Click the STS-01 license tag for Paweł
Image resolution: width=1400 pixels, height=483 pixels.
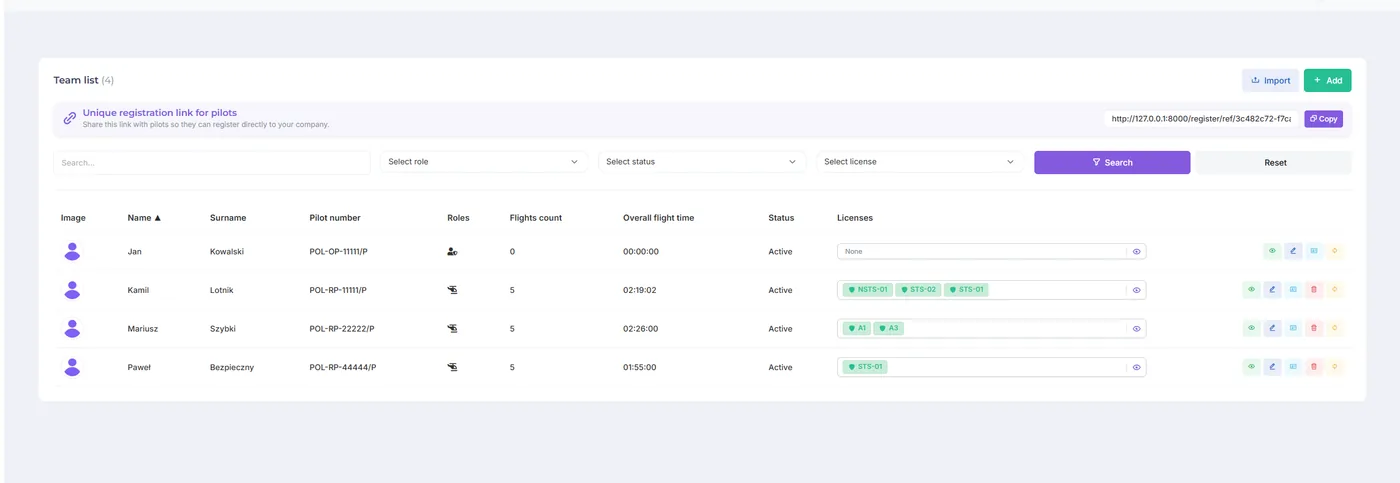coord(865,367)
